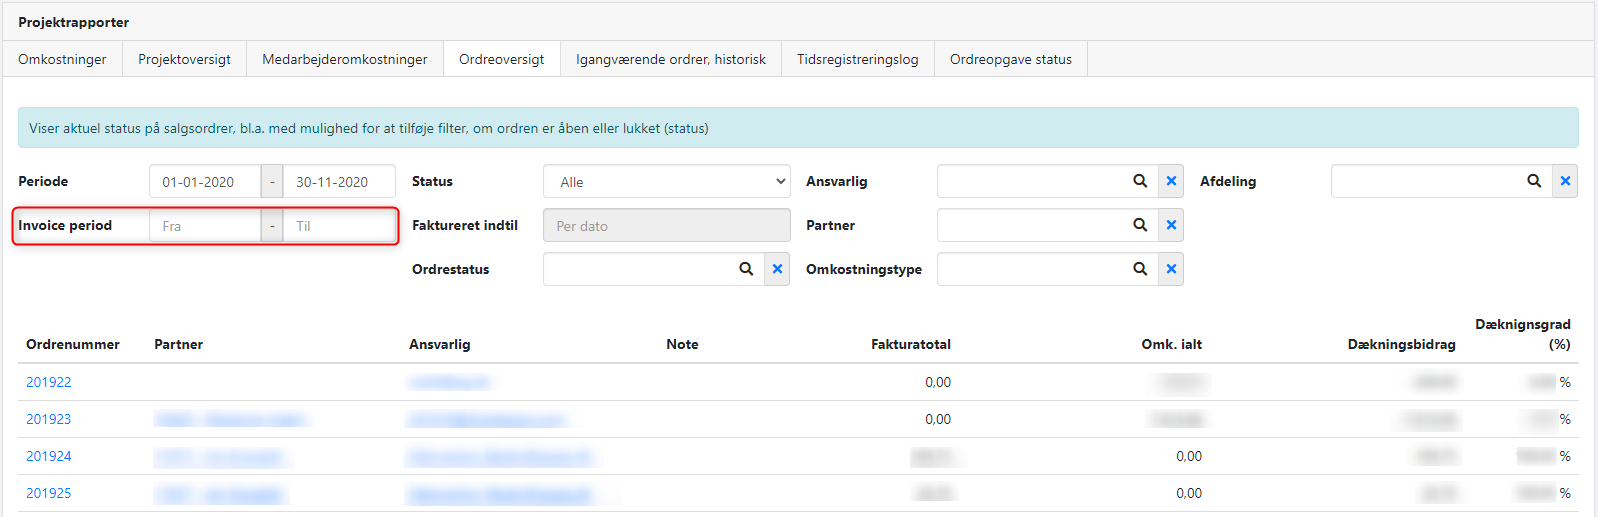
Task: Click the Invoice period Til input field
Action: 338,226
